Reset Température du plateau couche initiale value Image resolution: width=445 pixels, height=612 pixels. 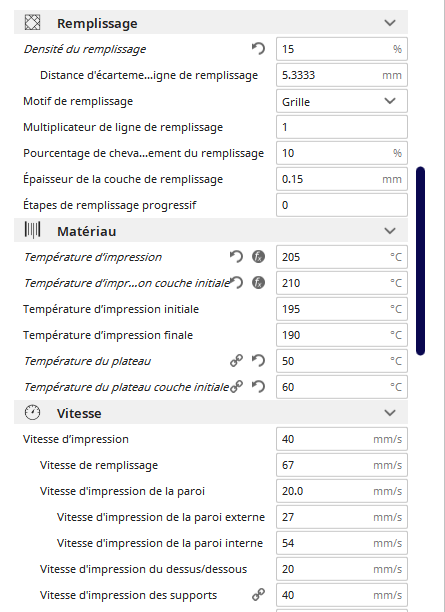point(258,387)
